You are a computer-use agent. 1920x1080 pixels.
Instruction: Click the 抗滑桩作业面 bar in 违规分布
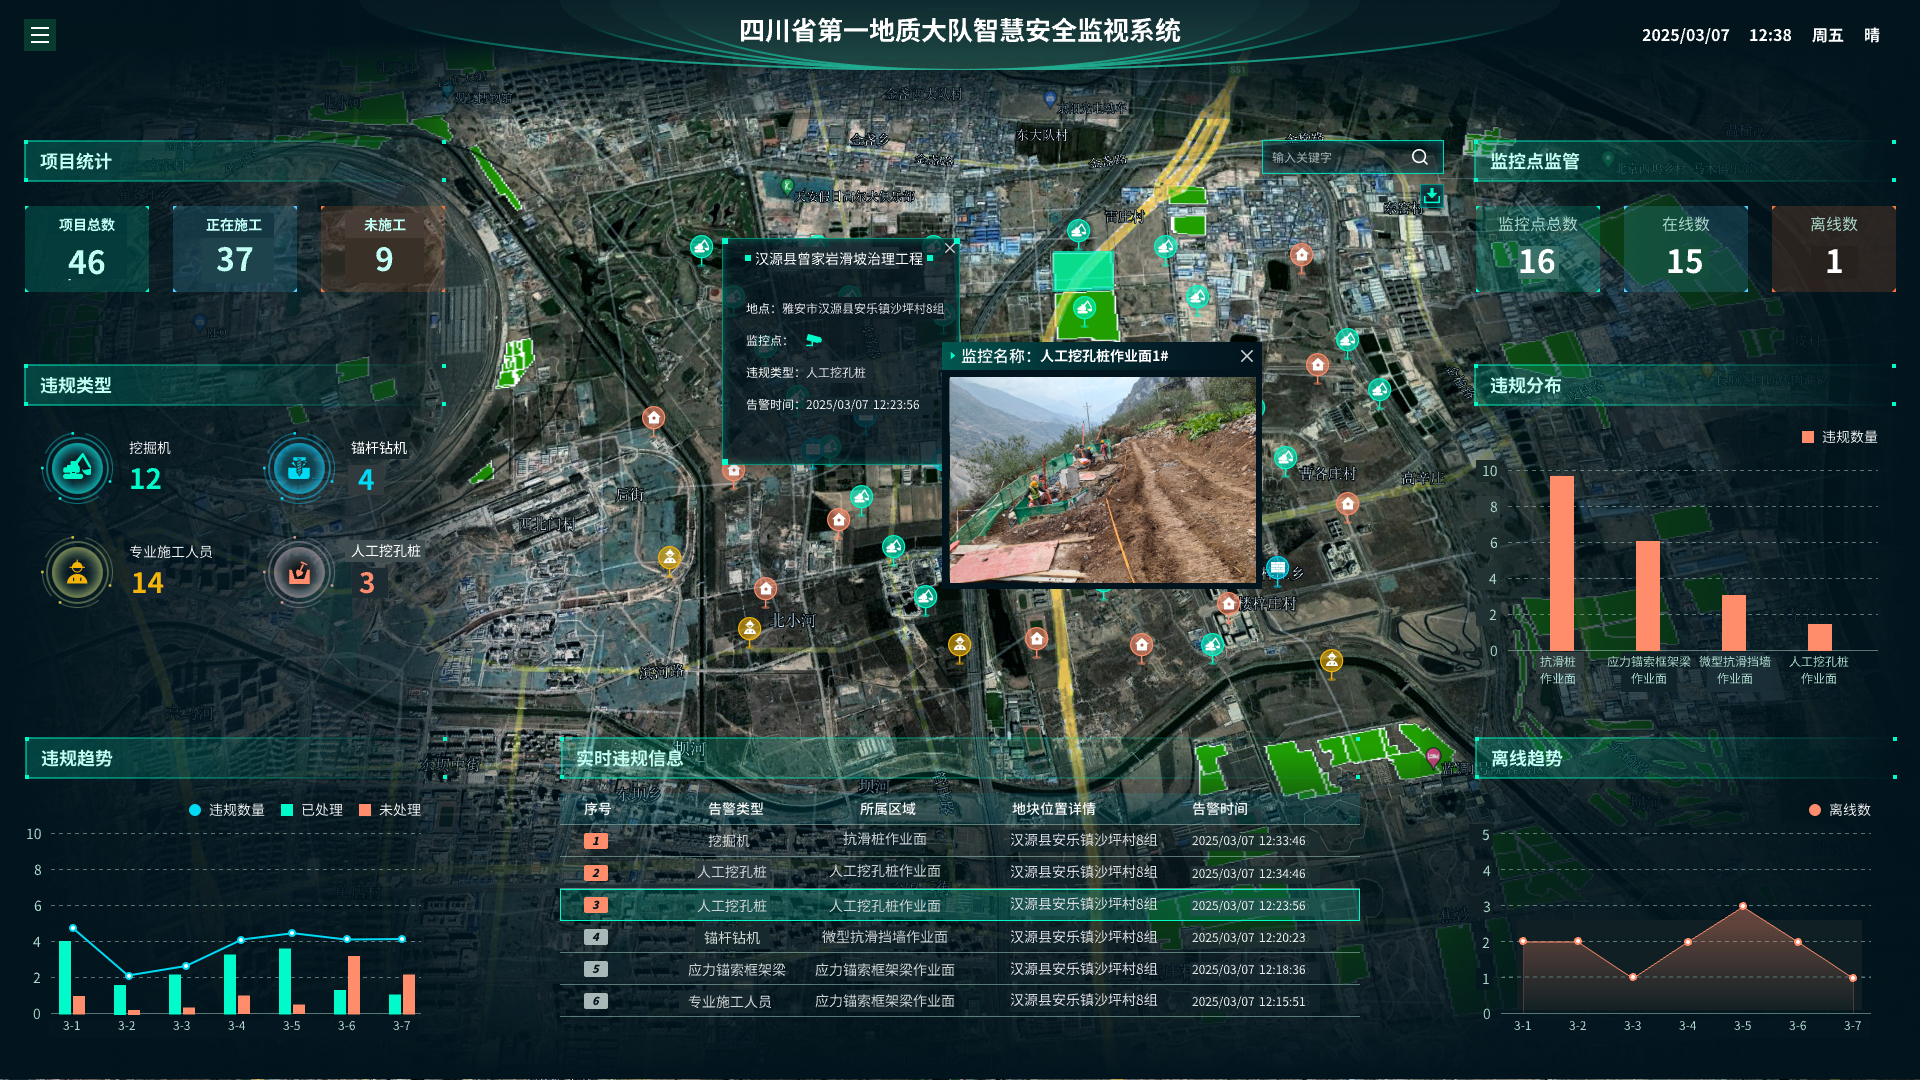(x=1561, y=563)
